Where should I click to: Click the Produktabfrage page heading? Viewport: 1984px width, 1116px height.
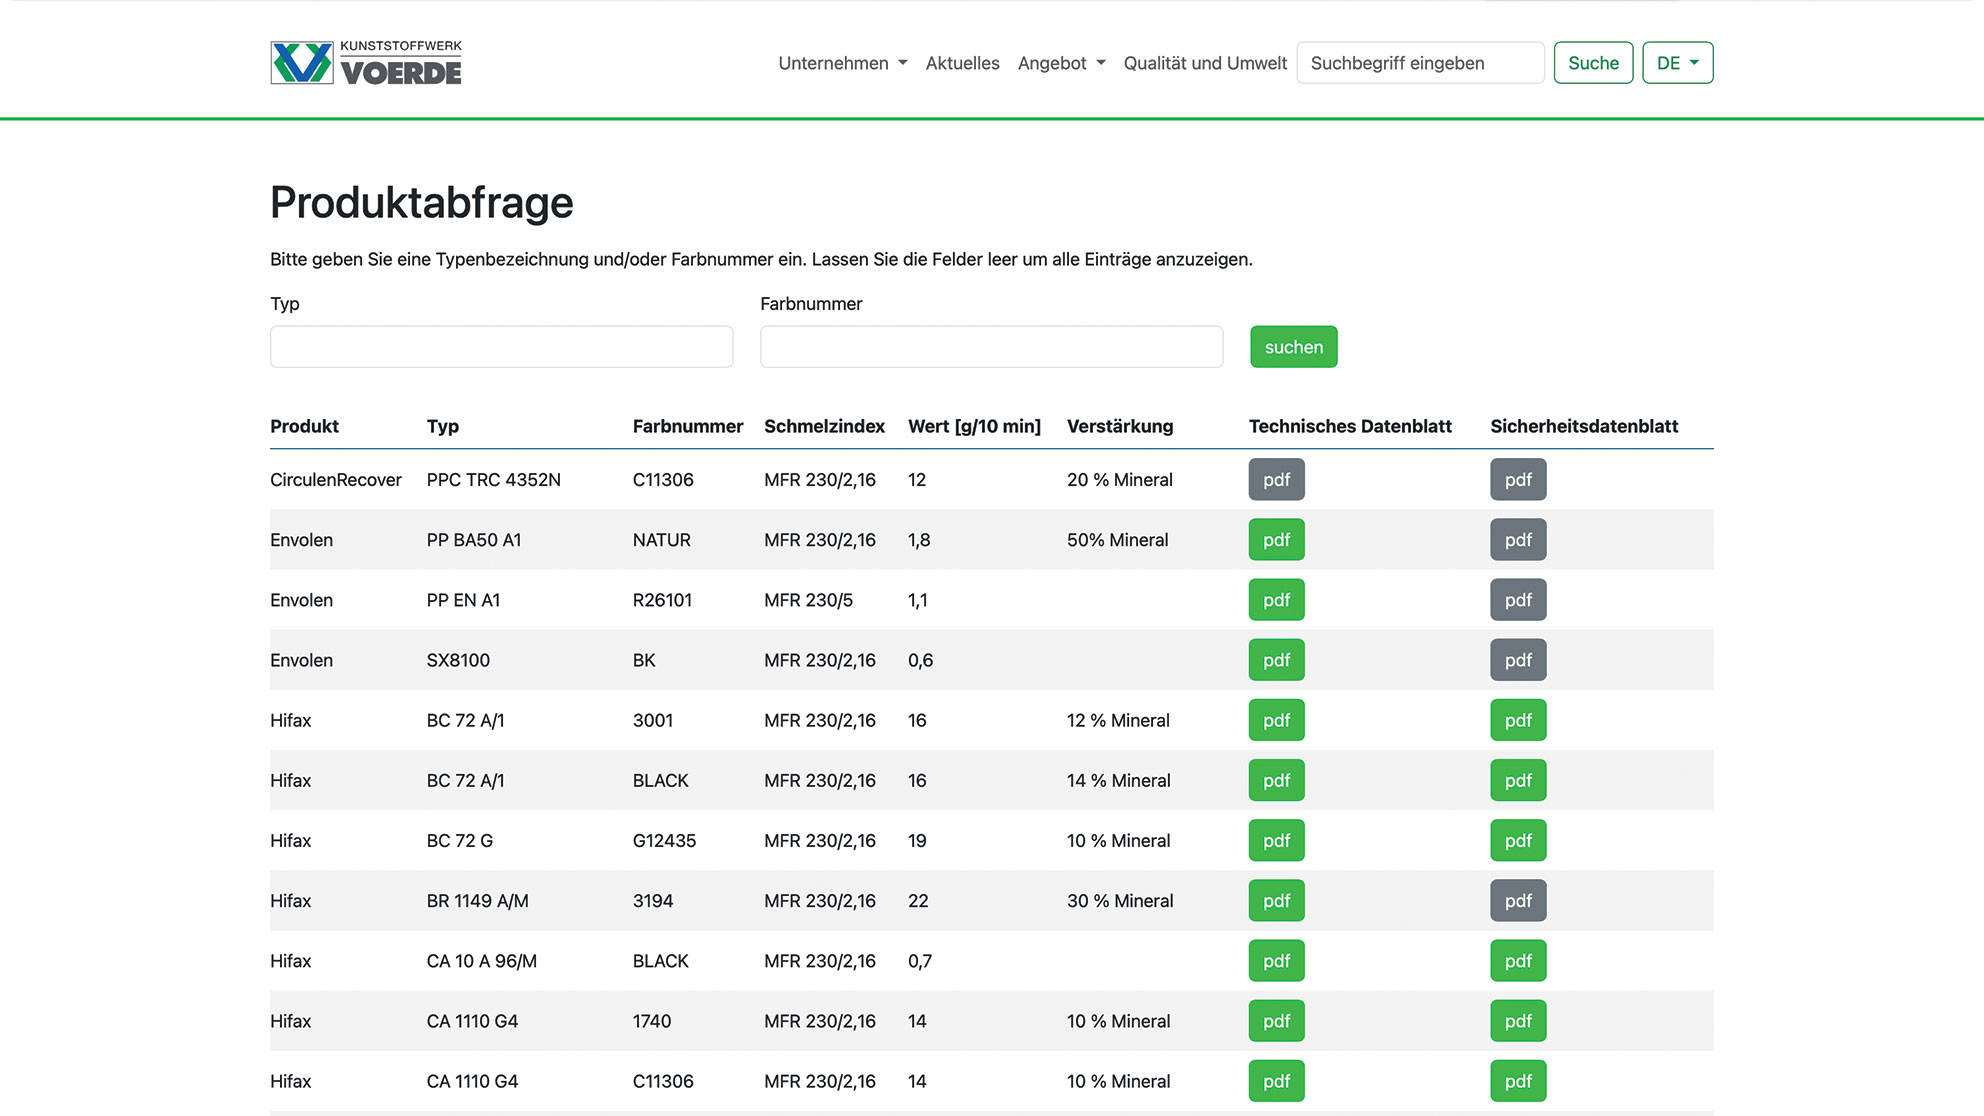point(421,202)
